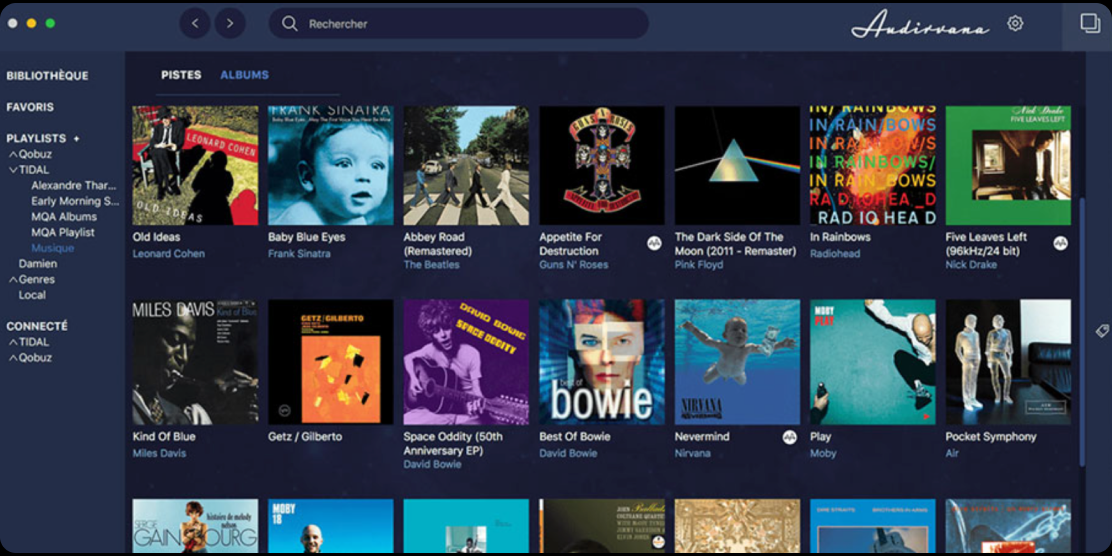1112x556 pixels.
Task: Open Abbey Road album cover
Action: tap(466, 165)
